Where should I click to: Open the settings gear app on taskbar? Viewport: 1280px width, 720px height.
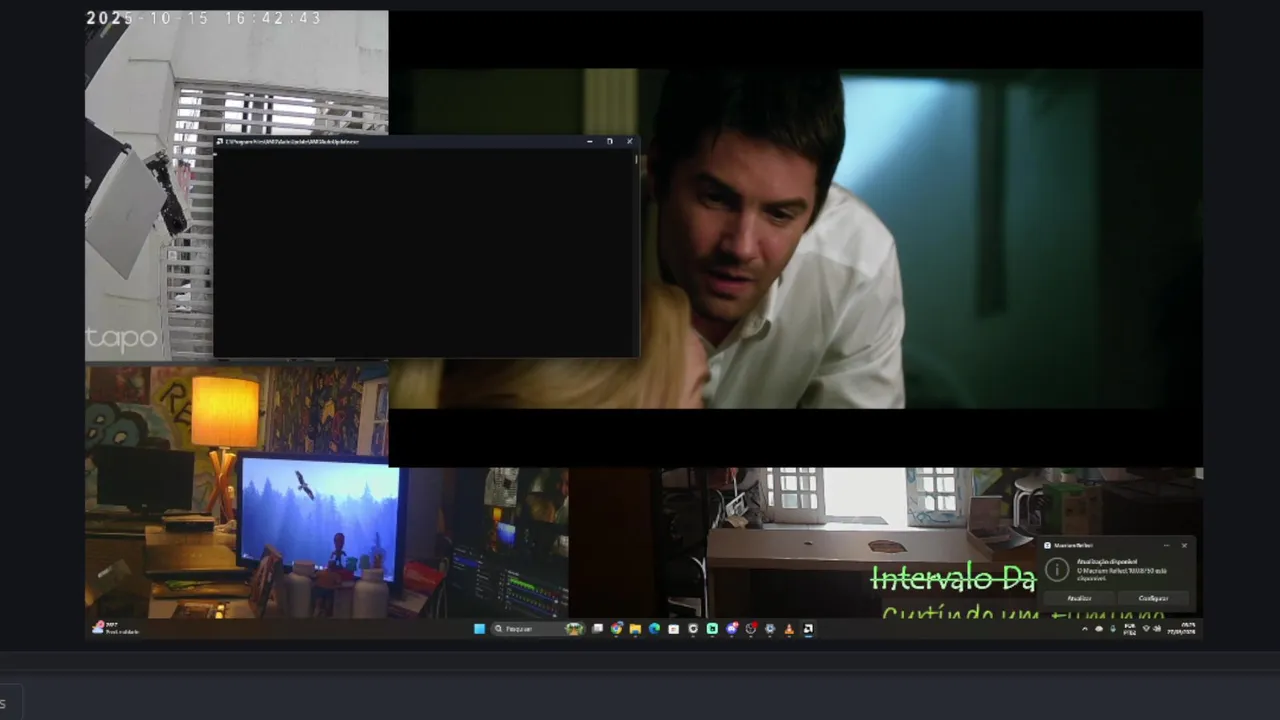(770, 629)
